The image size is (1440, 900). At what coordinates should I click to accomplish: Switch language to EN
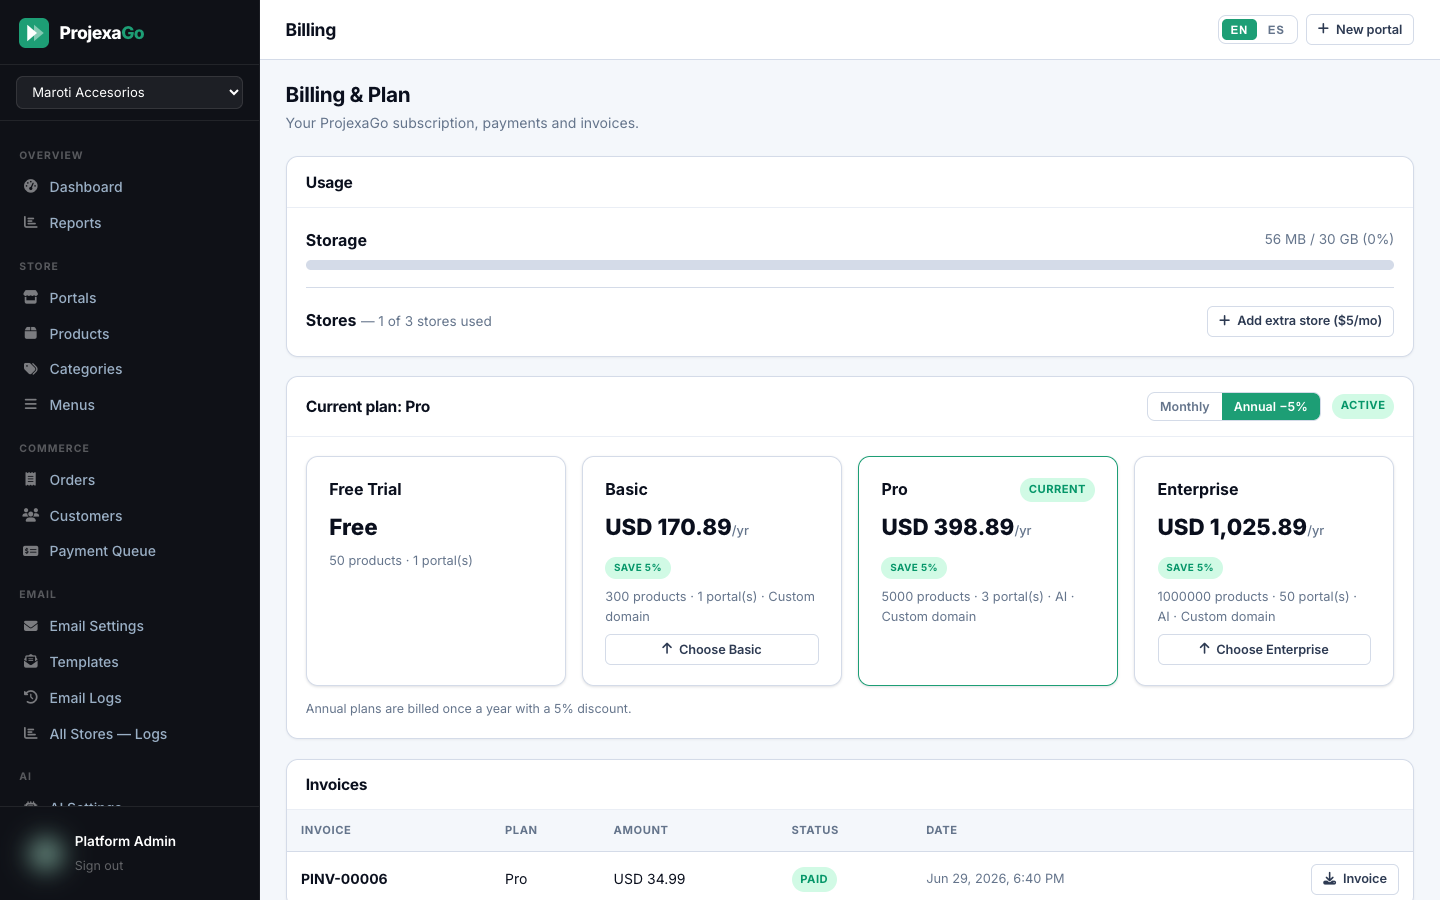pos(1239,30)
